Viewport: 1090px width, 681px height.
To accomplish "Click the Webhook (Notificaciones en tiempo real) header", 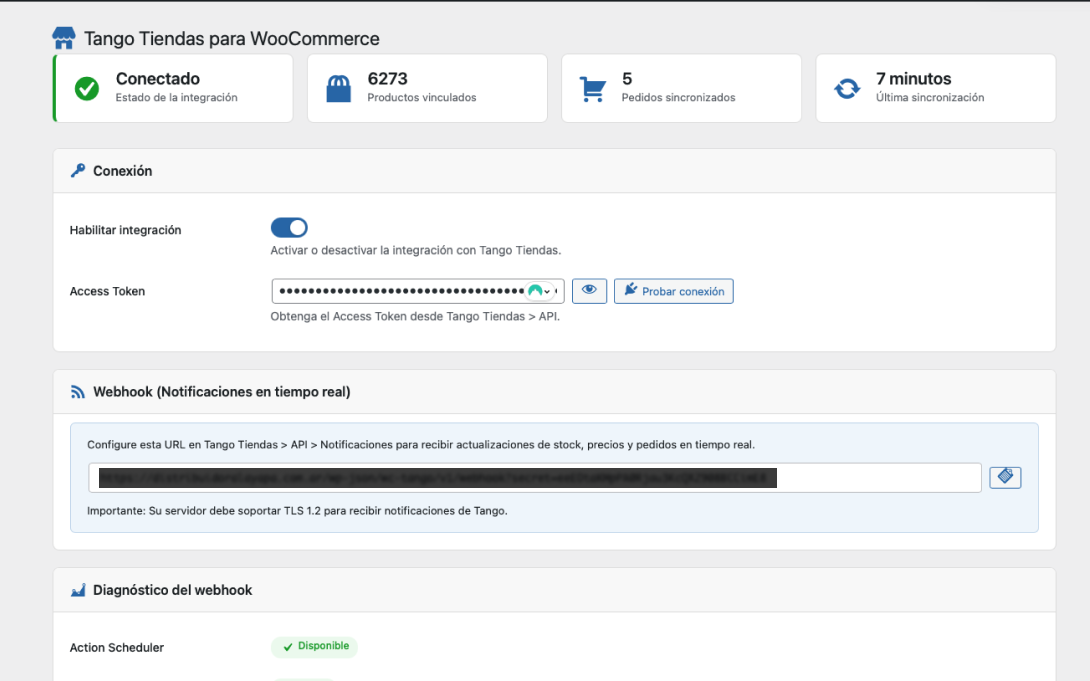I will coord(555,392).
